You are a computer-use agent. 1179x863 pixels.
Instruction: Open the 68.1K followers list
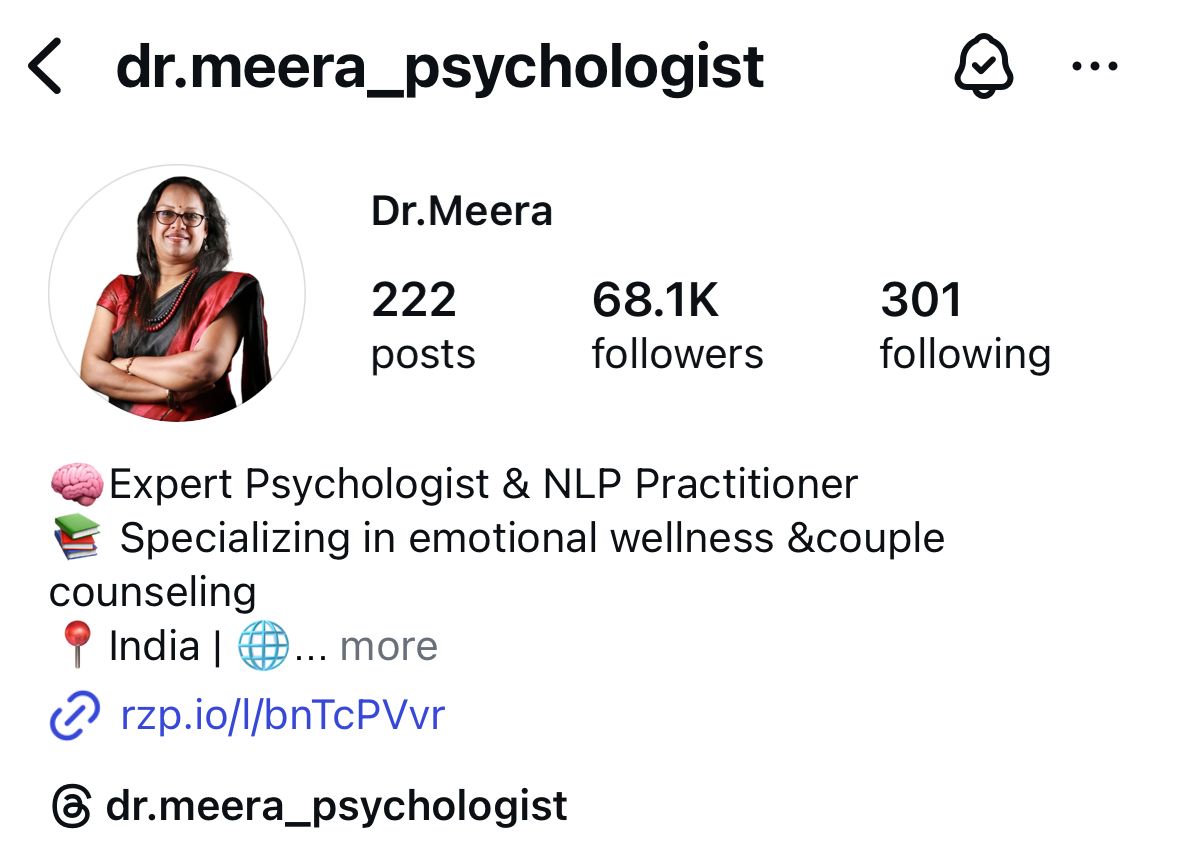point(677,325)
